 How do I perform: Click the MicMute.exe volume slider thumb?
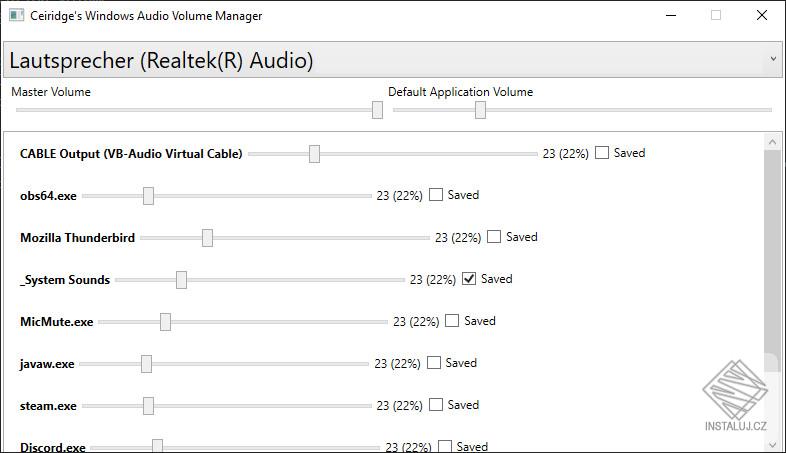click(x=165, y=321)
